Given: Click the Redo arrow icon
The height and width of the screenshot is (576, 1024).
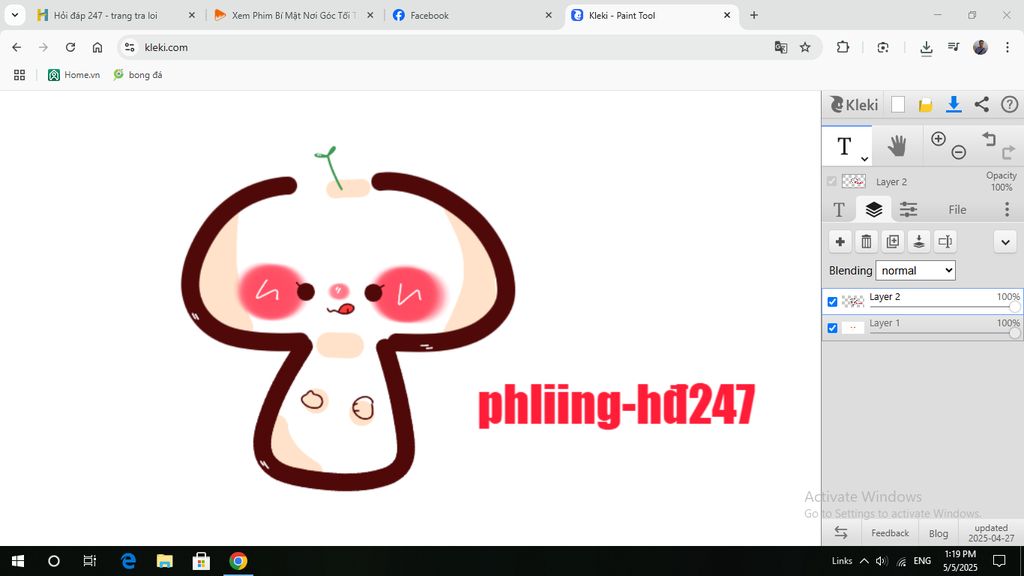Looking at the screenshot, I should (x=1008, y=152).
